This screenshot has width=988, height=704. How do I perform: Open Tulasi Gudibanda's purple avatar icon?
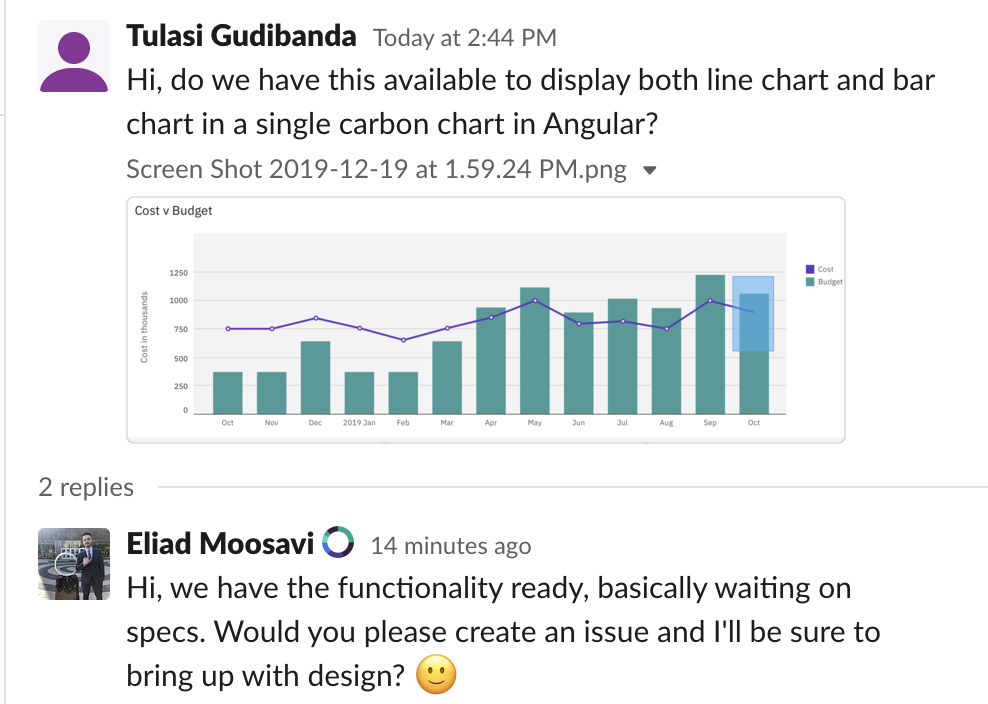point(73,55)
